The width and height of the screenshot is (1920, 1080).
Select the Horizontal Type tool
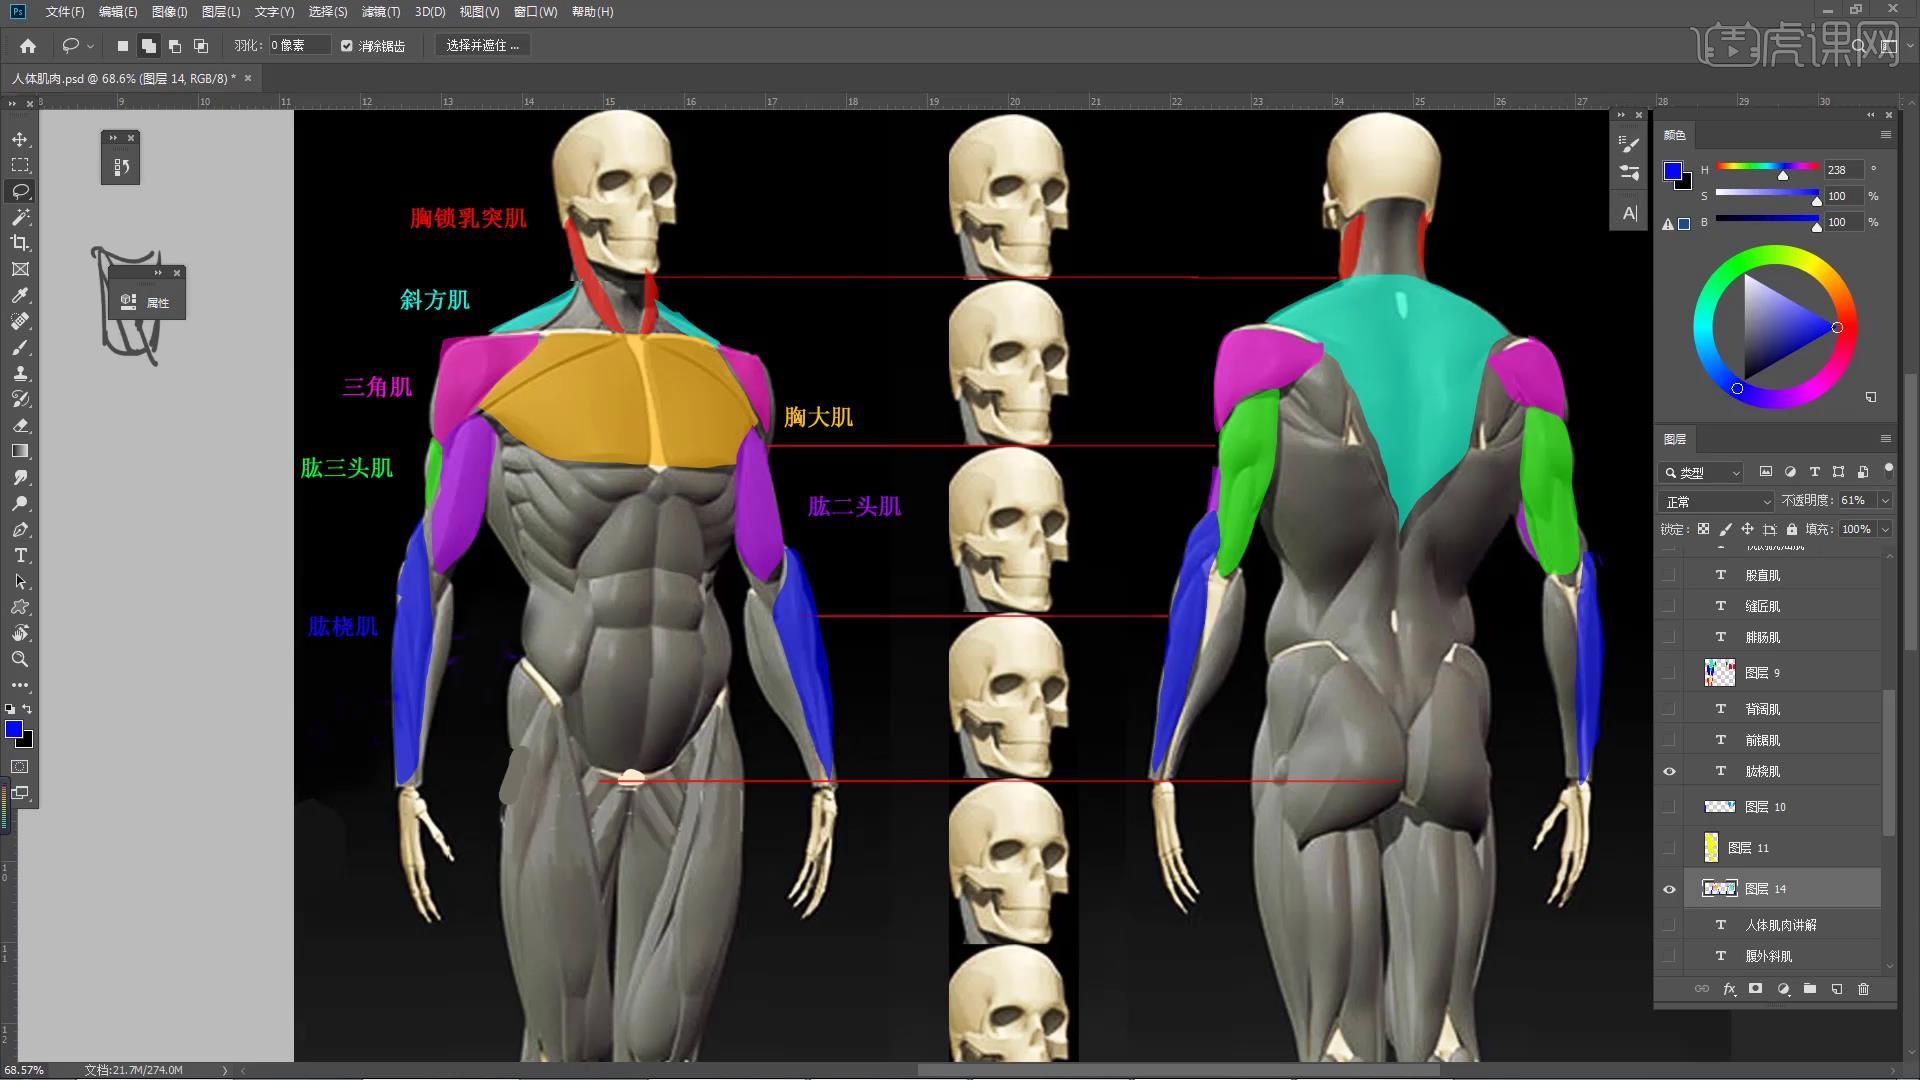(20, 555)
